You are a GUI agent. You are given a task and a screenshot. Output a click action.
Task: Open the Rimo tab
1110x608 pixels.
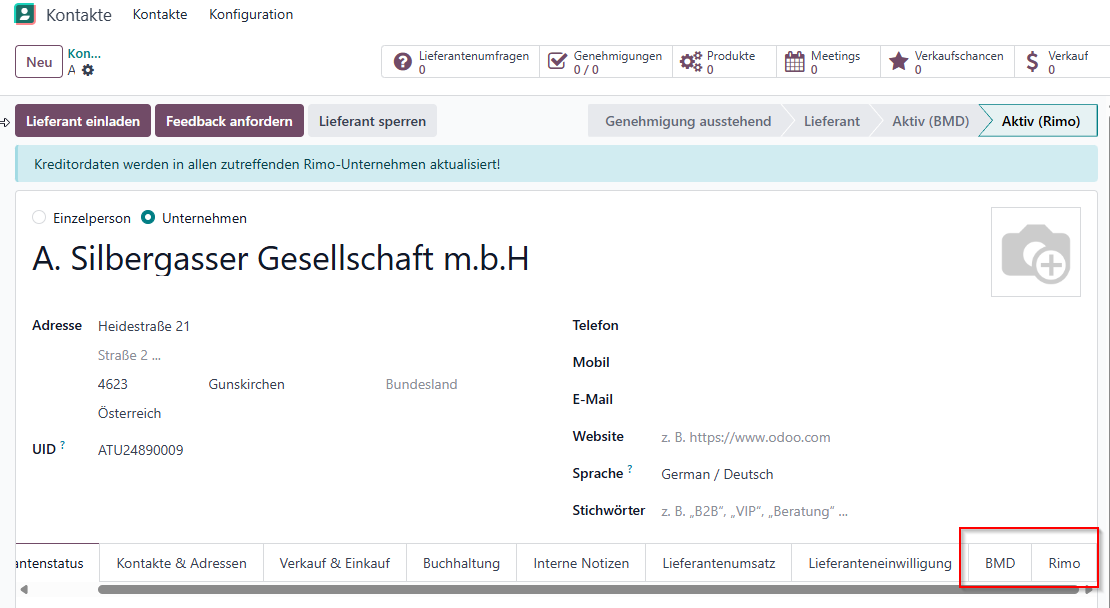pyautogui.click(x=1064, y=563)
